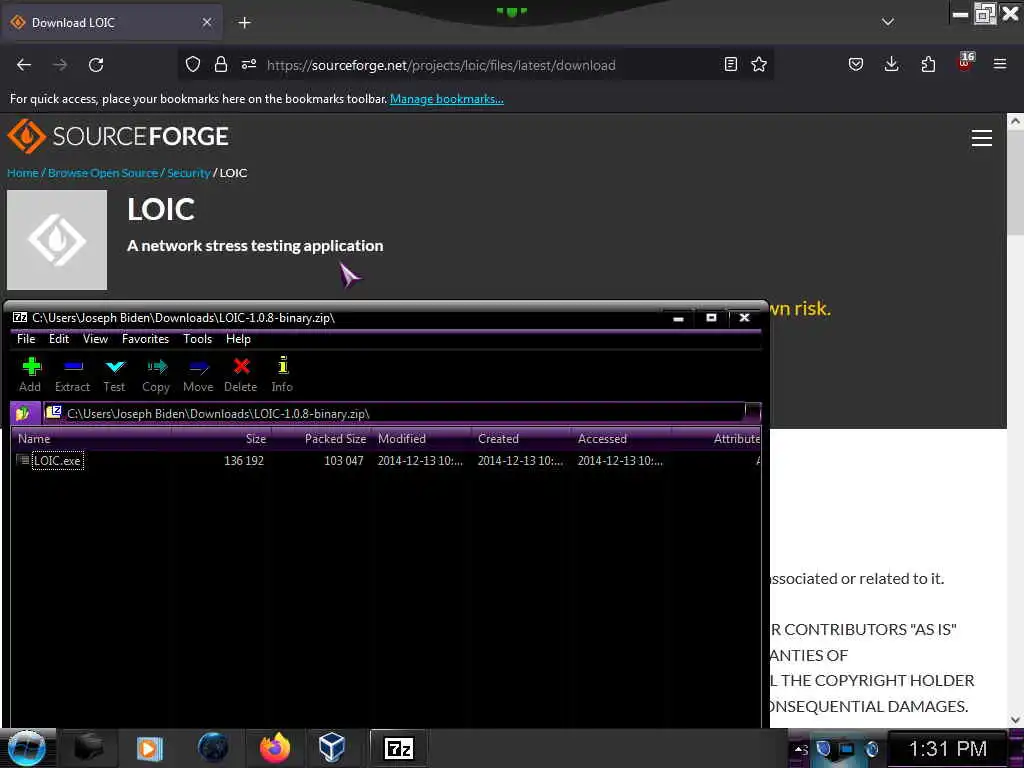Sort by the Name column header
The height and width of the screenshot is (768, 1024).
coord(91,439)
